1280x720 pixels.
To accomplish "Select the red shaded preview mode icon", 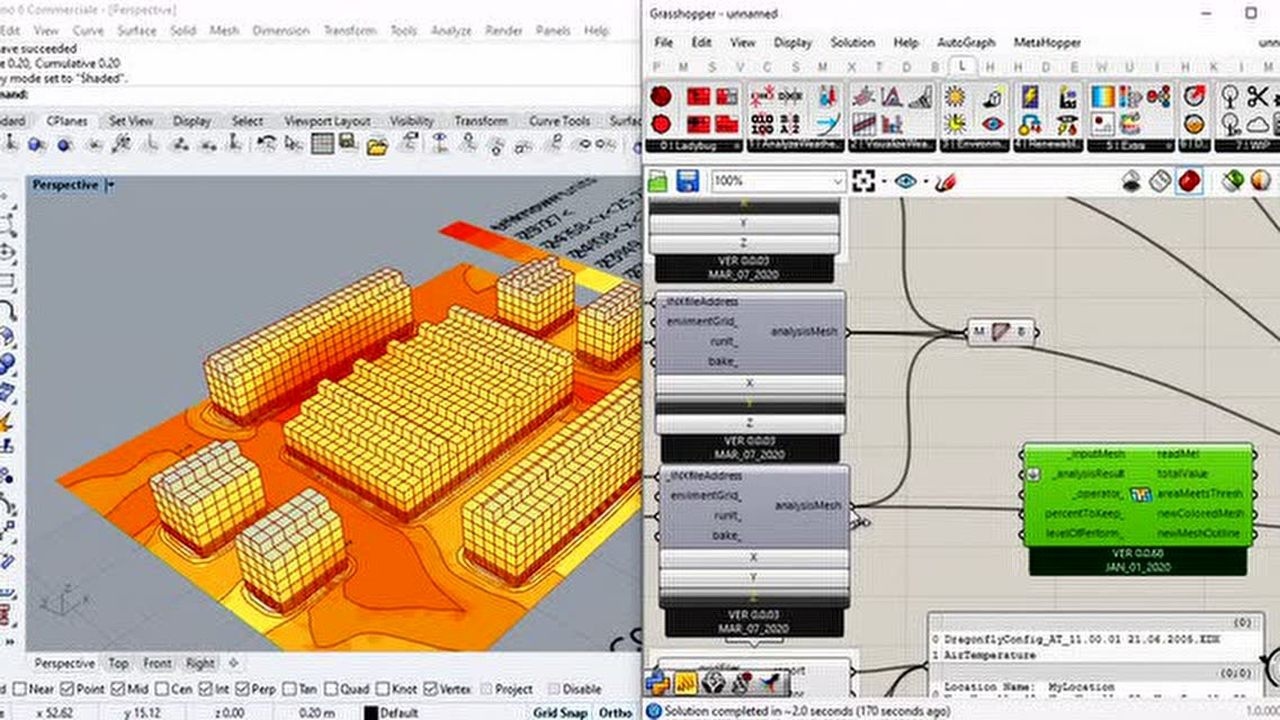I will click(x=1188, y=181).
